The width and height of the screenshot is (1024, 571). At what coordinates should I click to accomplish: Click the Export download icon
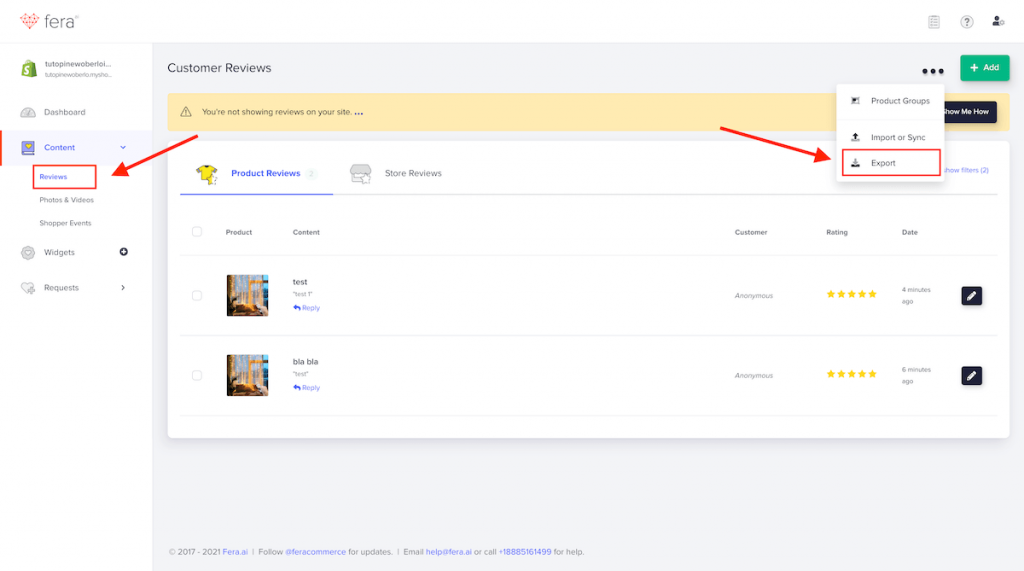(x=856, y=163)
